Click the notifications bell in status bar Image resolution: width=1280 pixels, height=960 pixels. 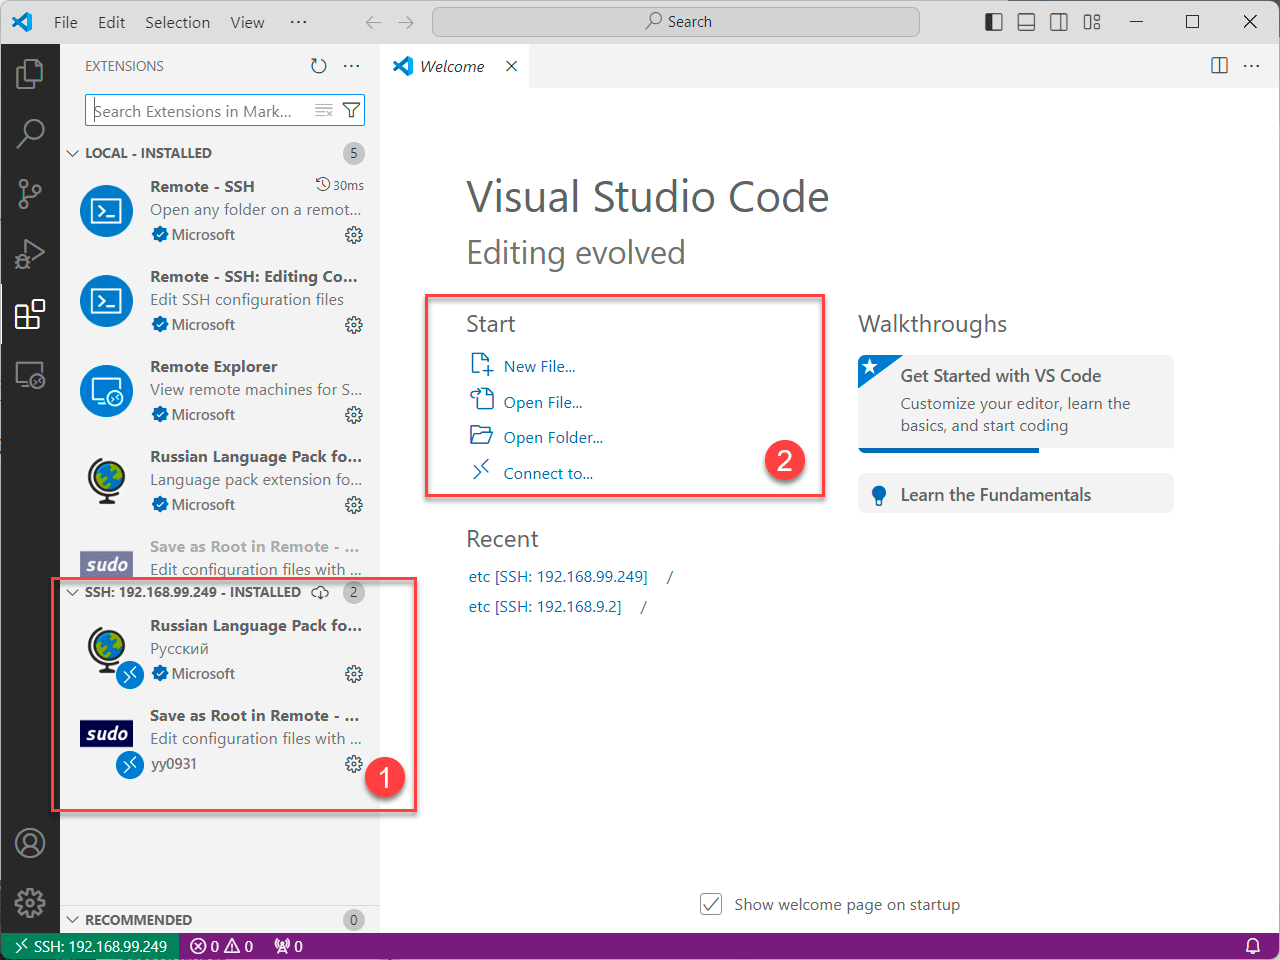click(x=1252, y=946)
